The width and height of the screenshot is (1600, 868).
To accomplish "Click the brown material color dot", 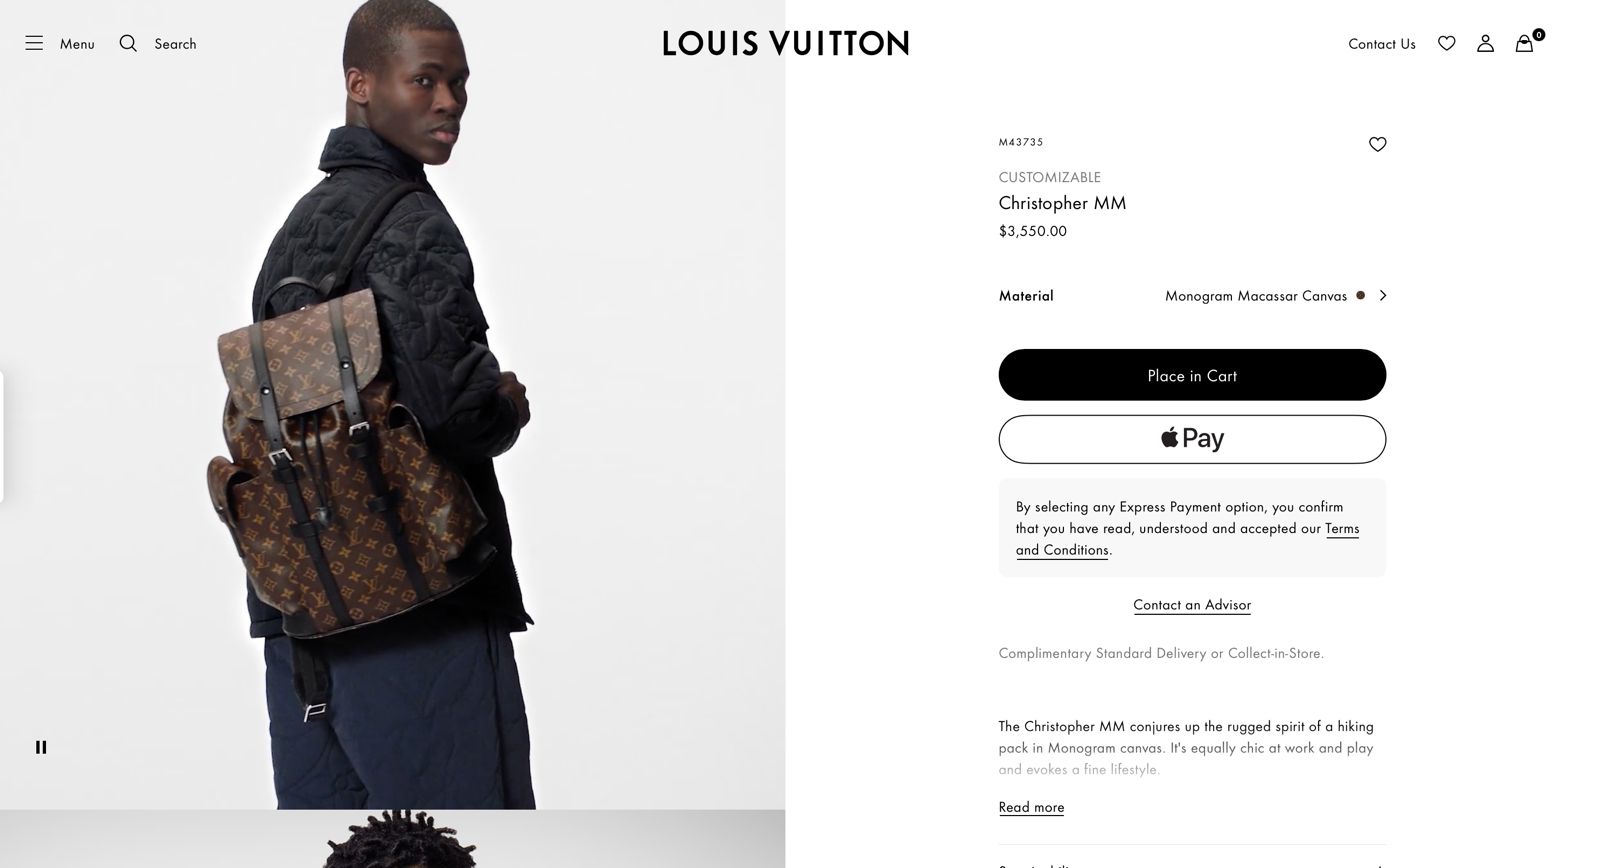I will [1360, 295].
